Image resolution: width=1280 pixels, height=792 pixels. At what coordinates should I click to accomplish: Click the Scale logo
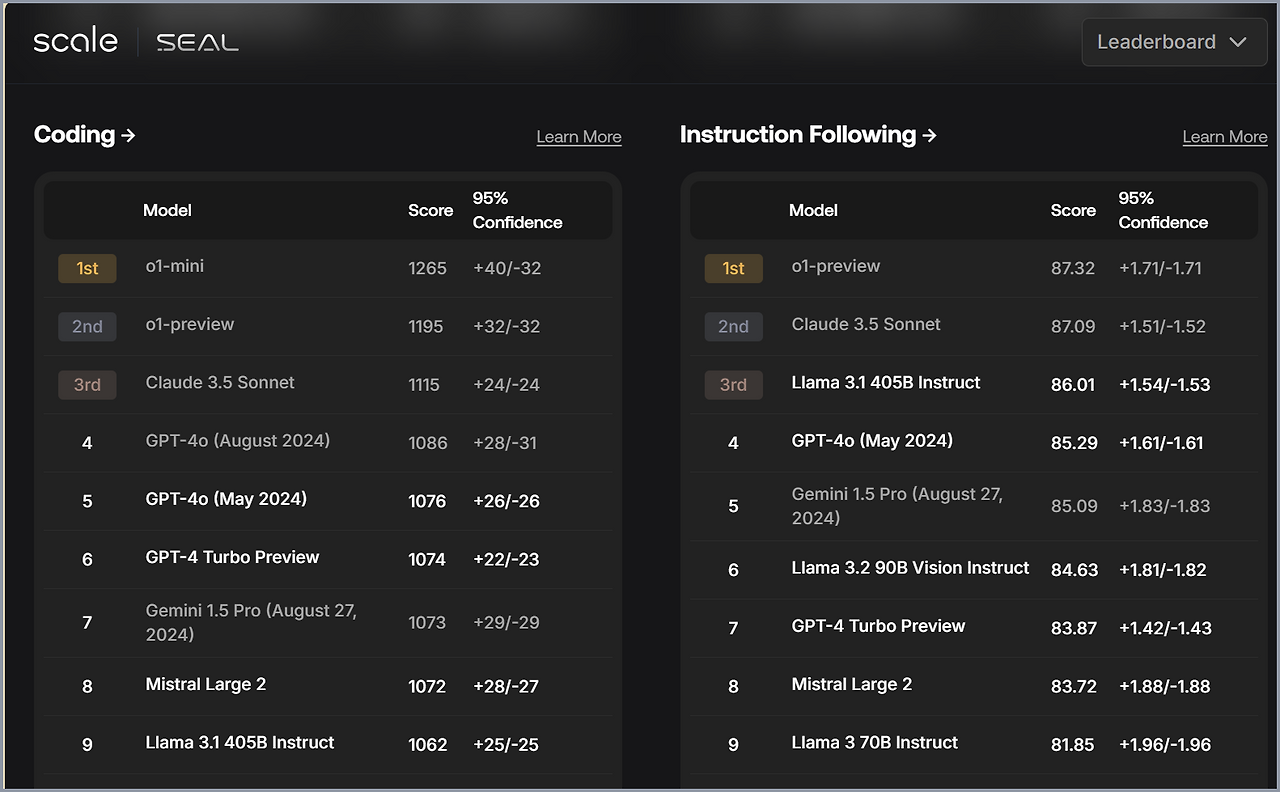click(x=75, y=41)
